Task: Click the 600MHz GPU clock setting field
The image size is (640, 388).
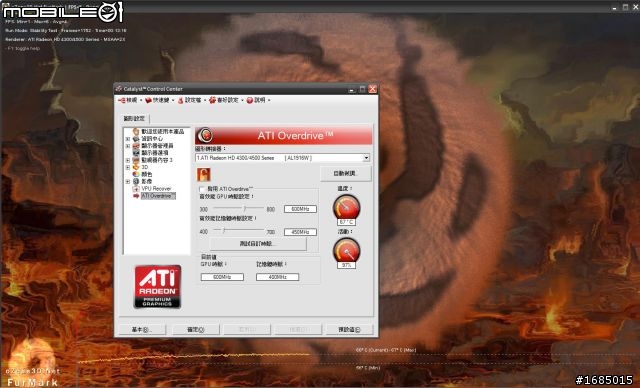Action: (x=300, y=209)
